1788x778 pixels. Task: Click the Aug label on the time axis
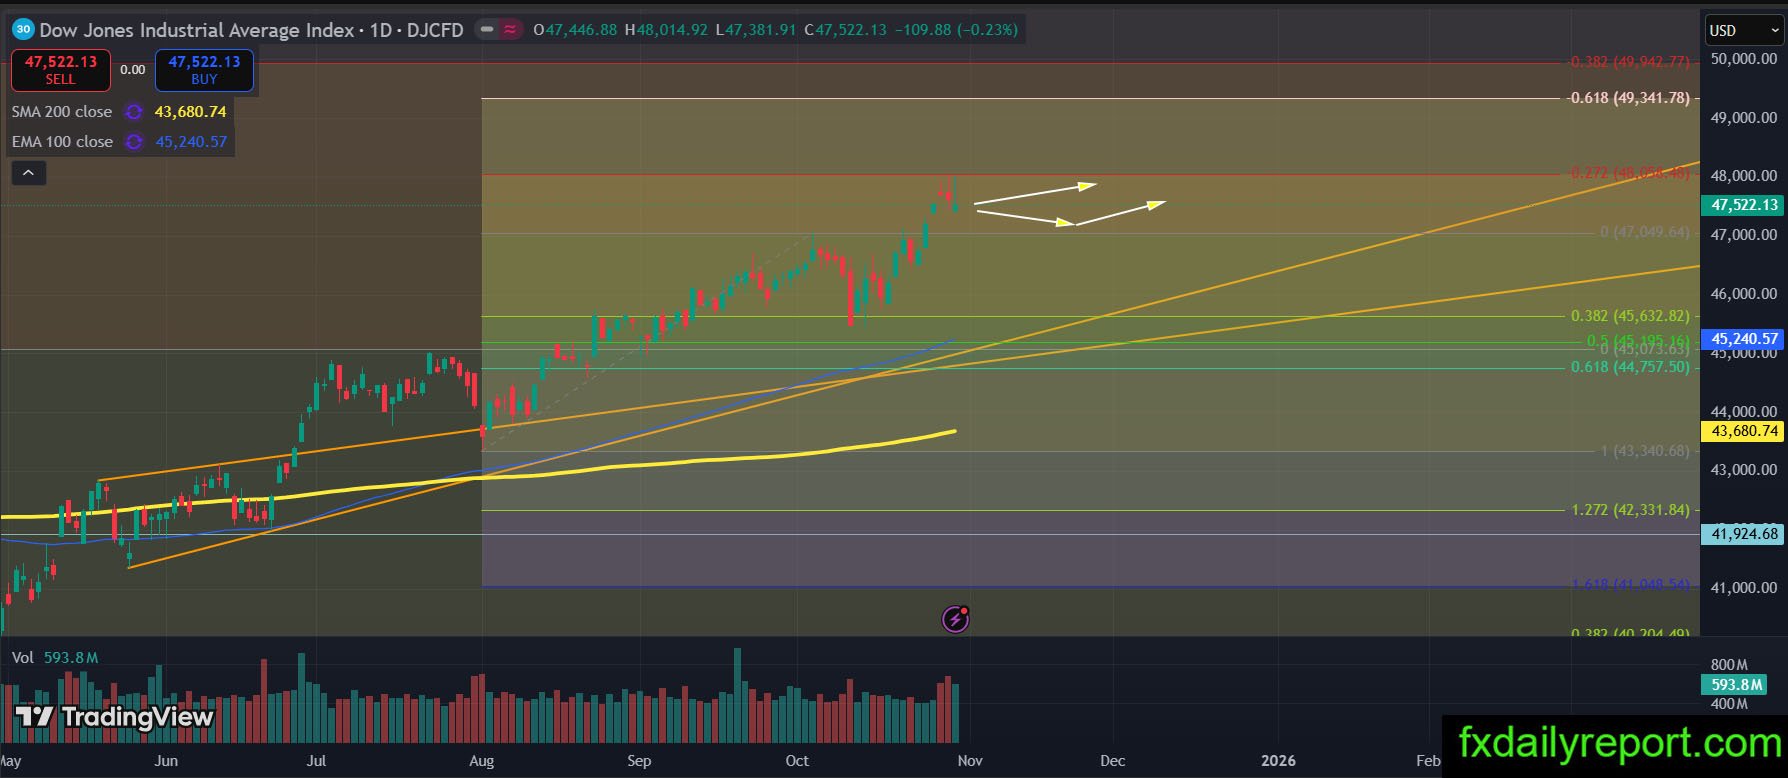[482, 761]
